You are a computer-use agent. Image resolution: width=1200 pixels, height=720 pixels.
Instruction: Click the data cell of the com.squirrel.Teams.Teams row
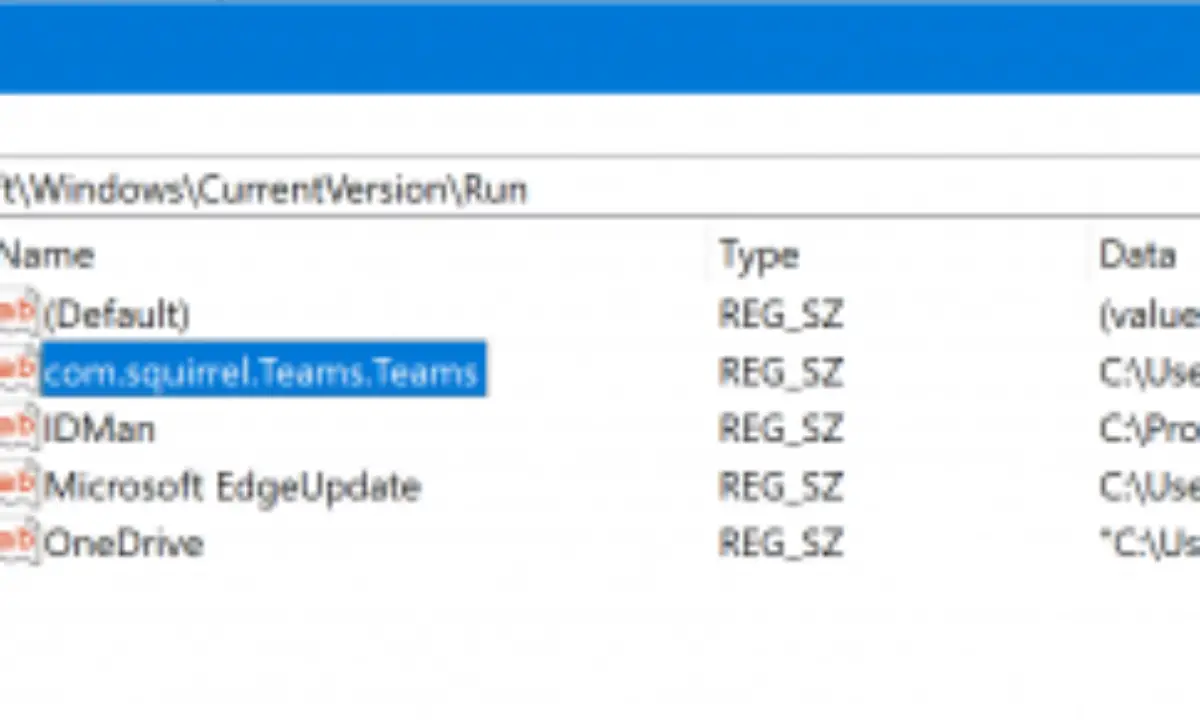[1149, 372]
